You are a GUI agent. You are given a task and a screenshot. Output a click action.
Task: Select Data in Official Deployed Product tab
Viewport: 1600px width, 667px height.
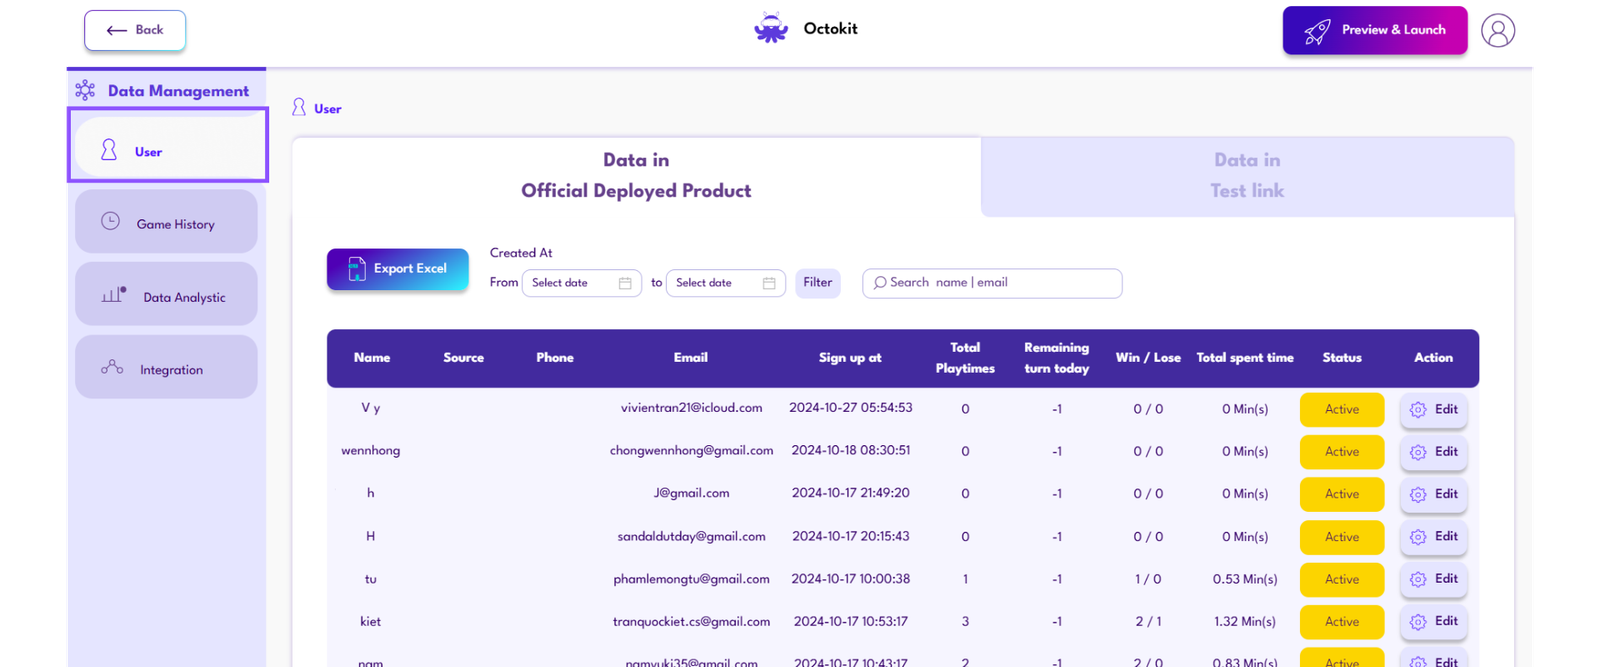pos(636,176)
